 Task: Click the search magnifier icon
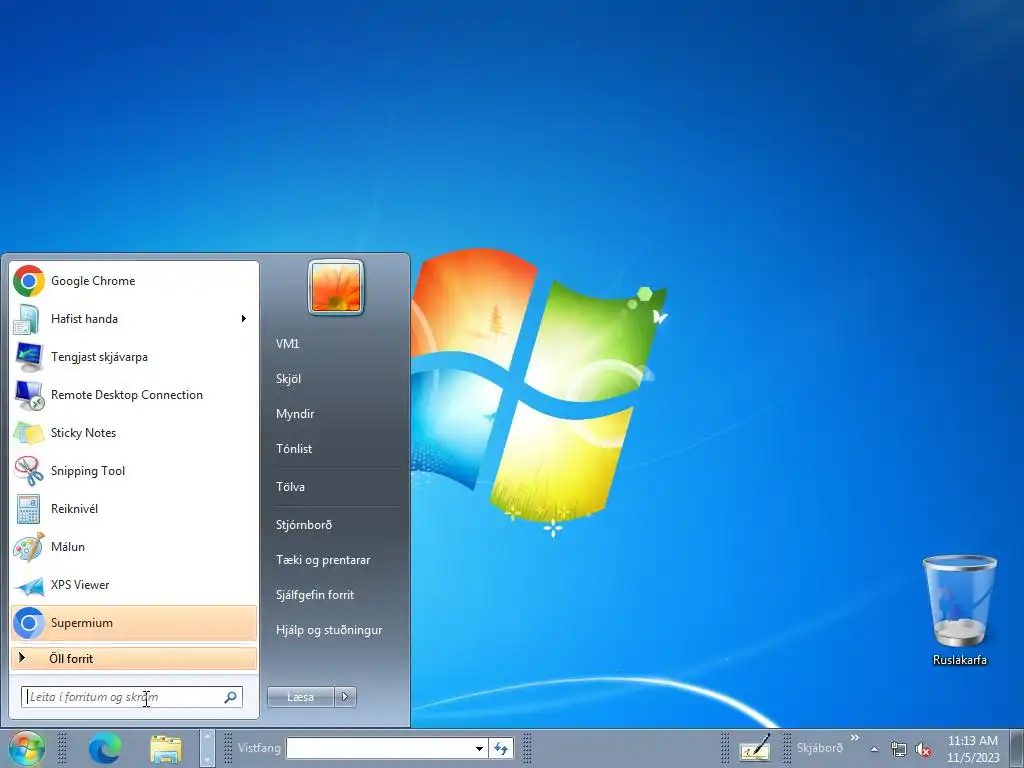[x=231, y=697]
